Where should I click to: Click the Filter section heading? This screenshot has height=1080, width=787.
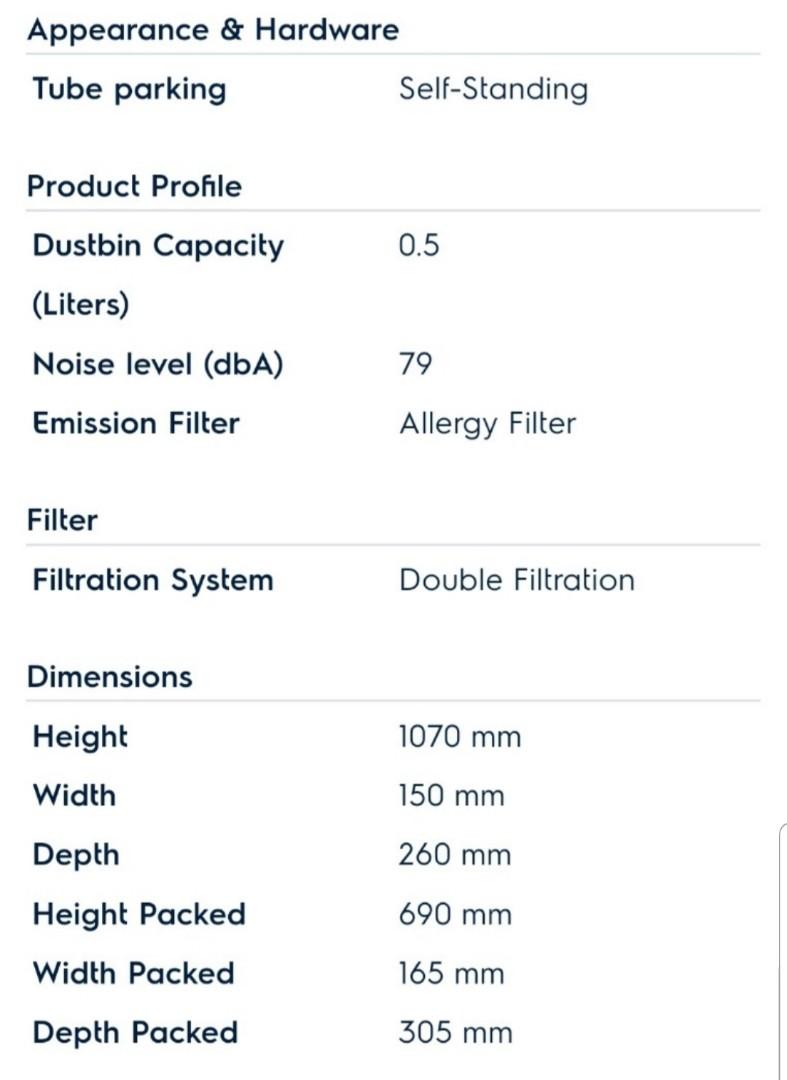tap(62, 520)
